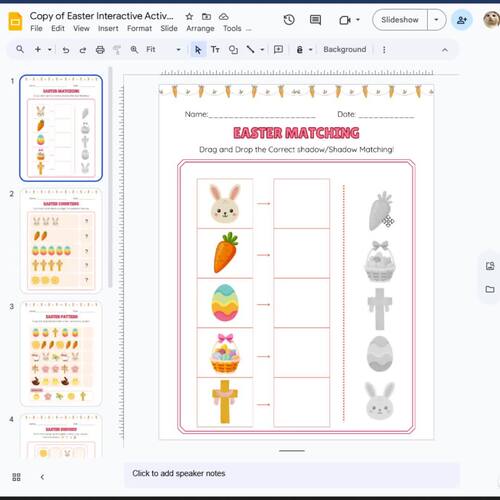Select the gray carrot shadow image

[x=381, y=211]
